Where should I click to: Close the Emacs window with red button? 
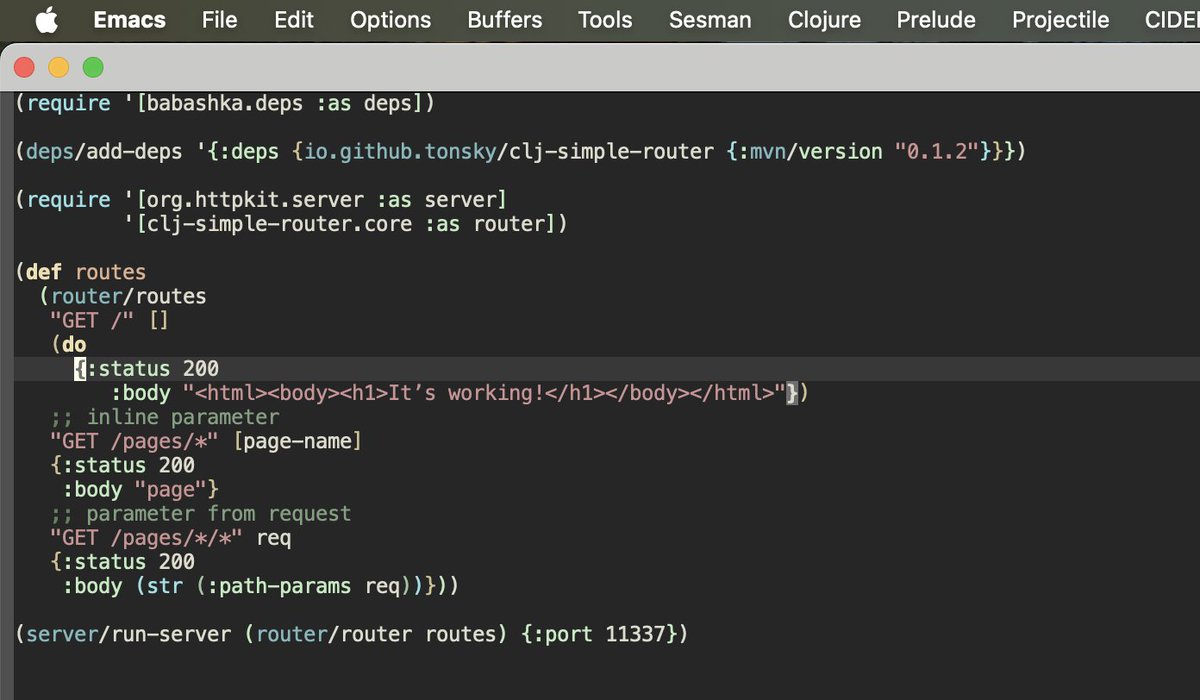25,68
